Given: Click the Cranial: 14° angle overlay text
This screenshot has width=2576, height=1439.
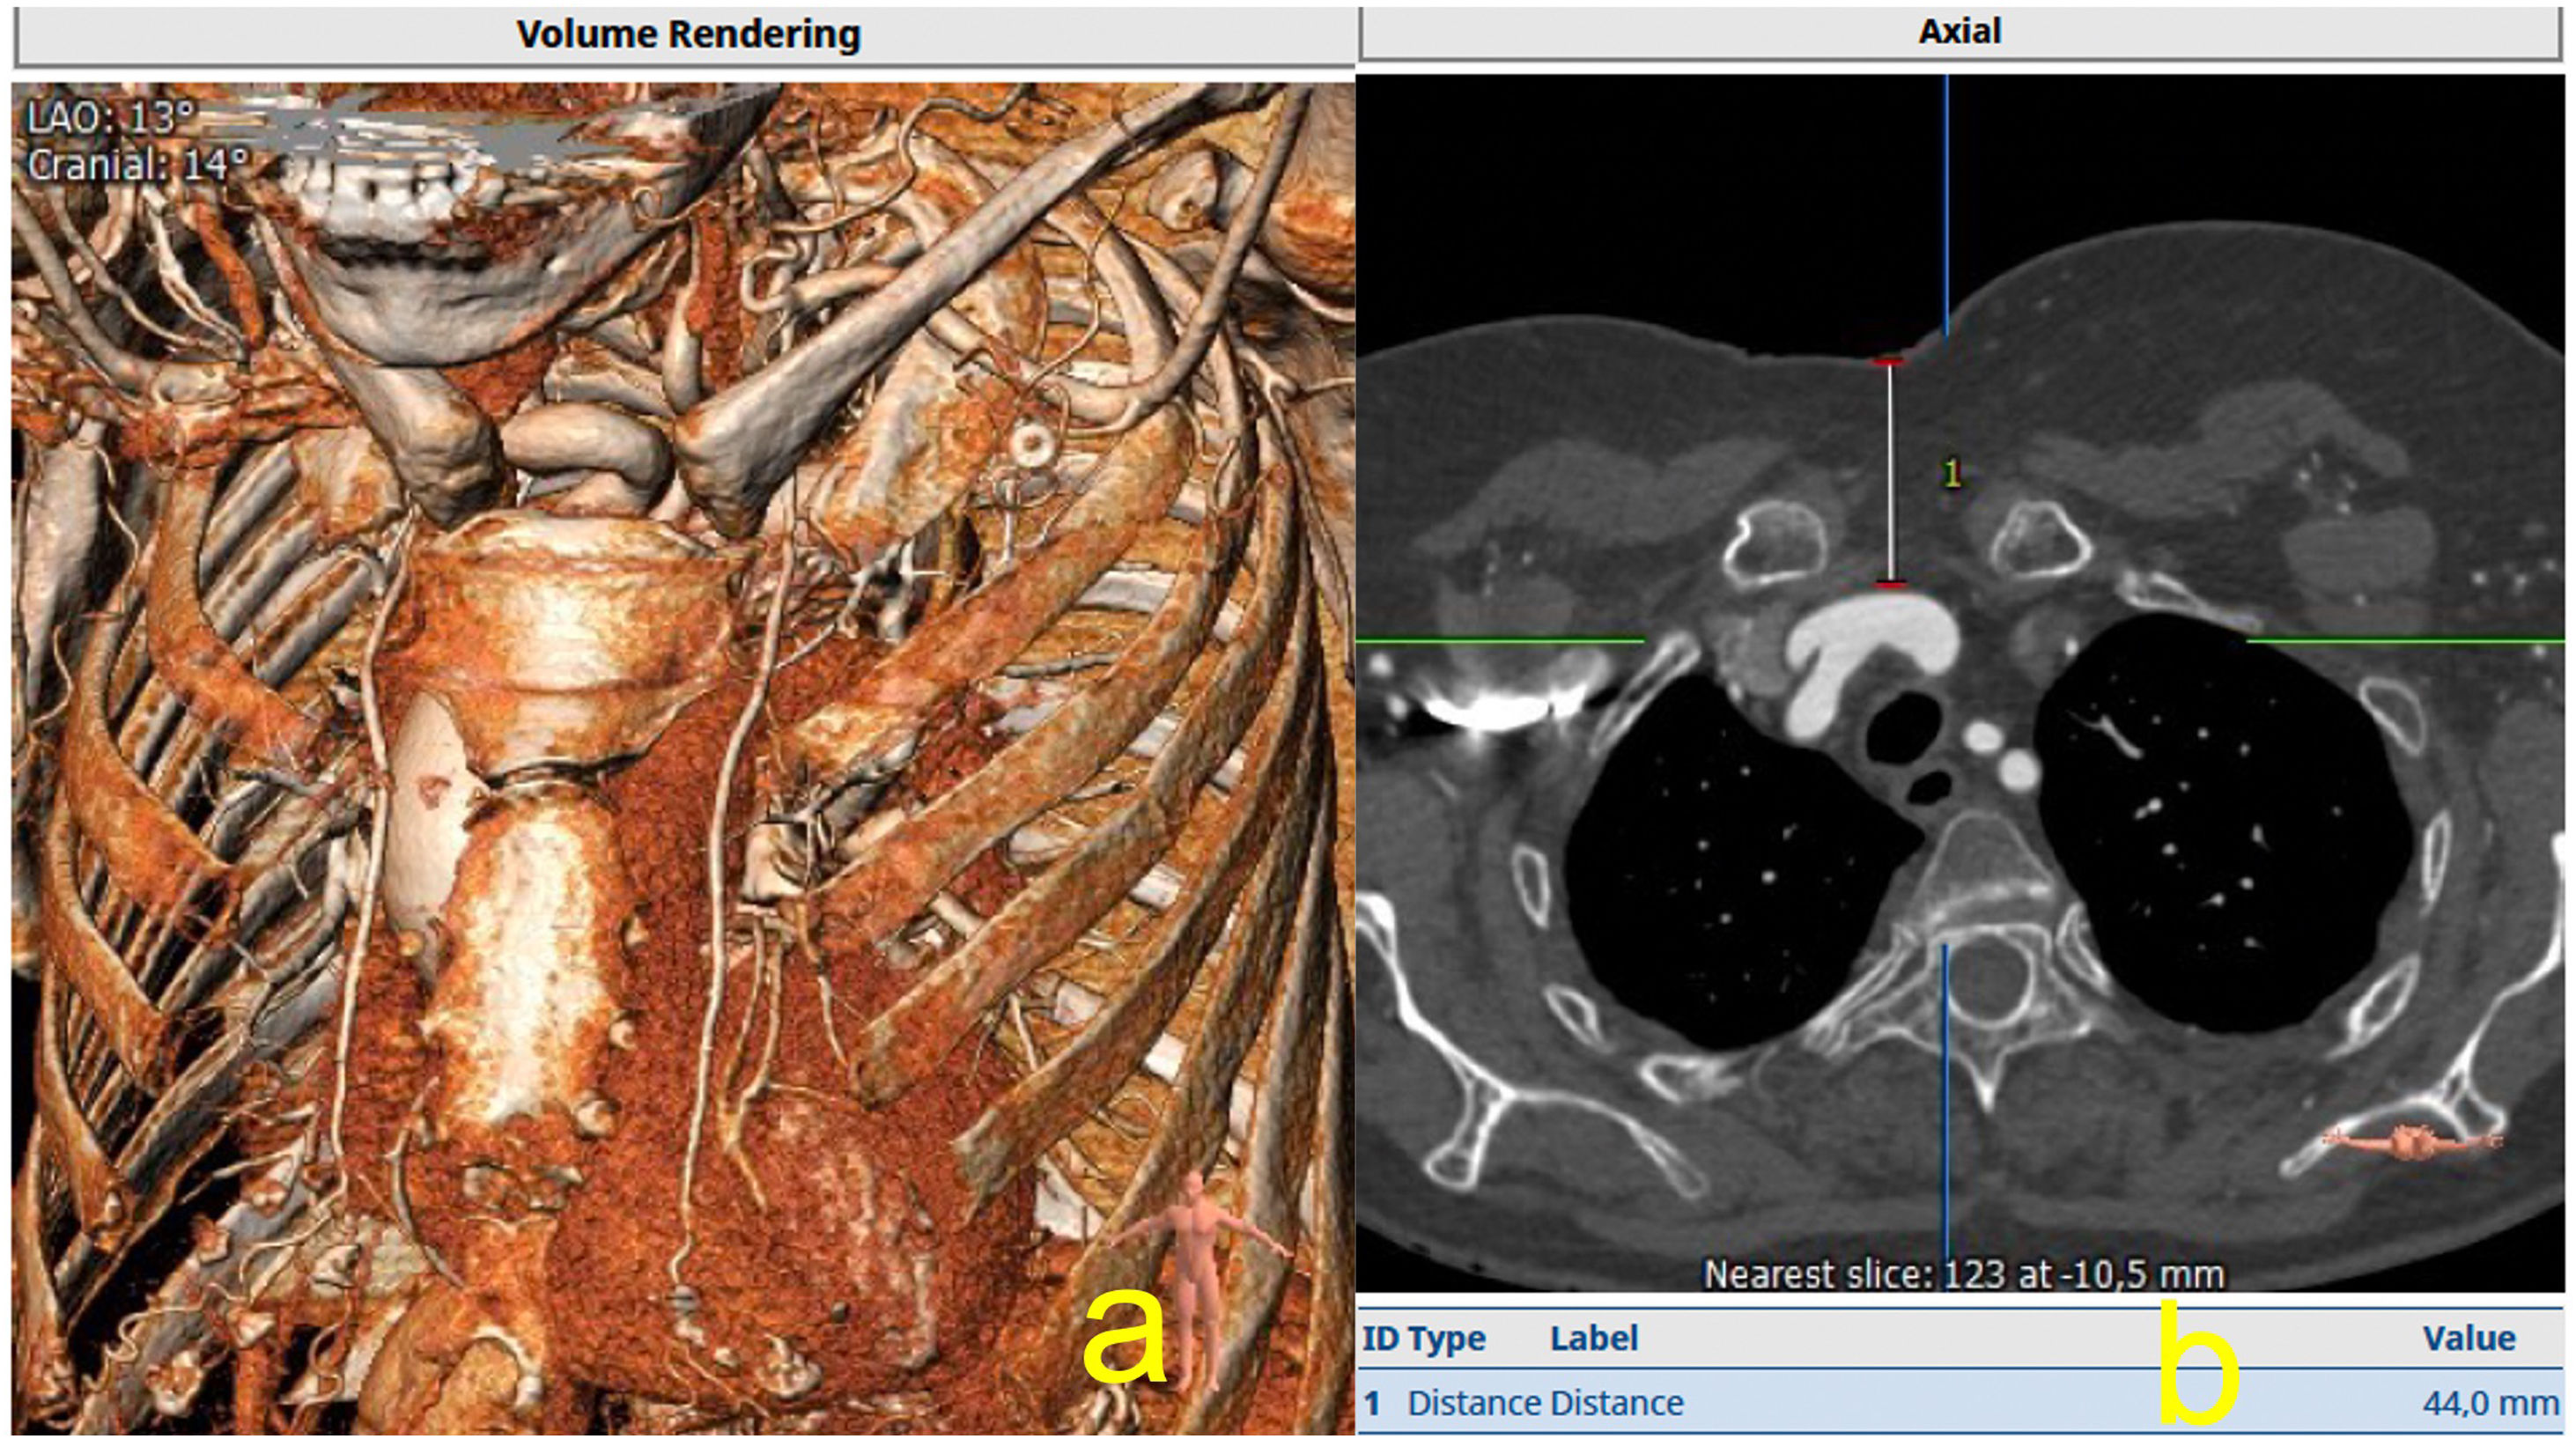Looking at the screenshot, I should pyautogui.click(x=138, y=165).
